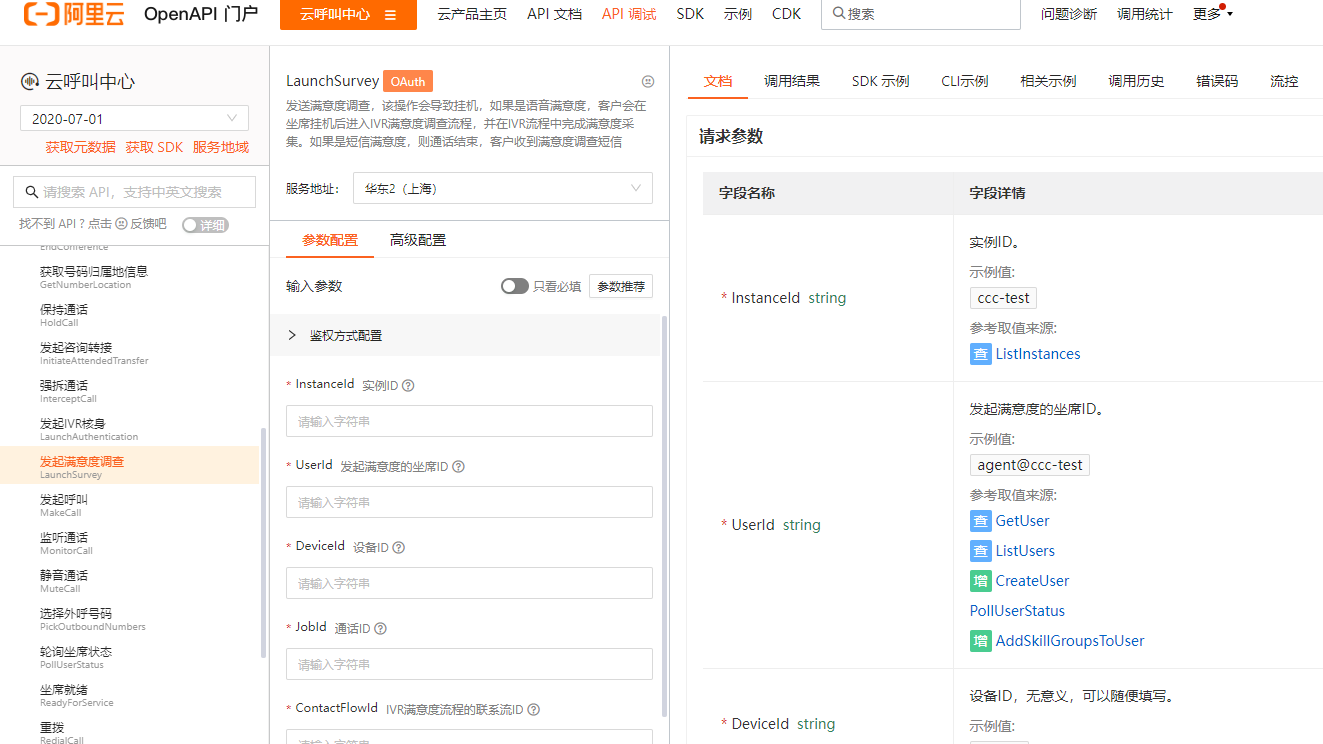Open the 更多 dropdown menu
Image resolution: width=1323 pixels, height=744 pixels.
[1213, 14]
